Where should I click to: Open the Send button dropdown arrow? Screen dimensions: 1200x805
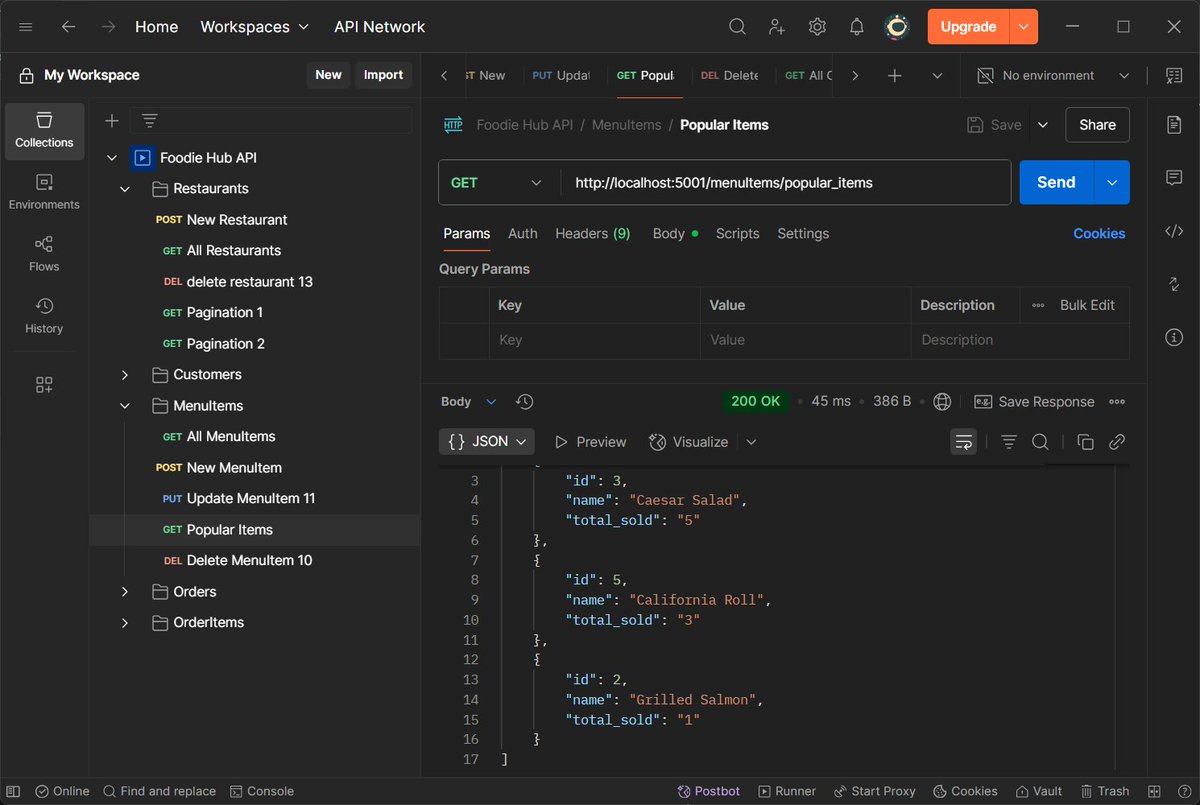point(1112,182)
